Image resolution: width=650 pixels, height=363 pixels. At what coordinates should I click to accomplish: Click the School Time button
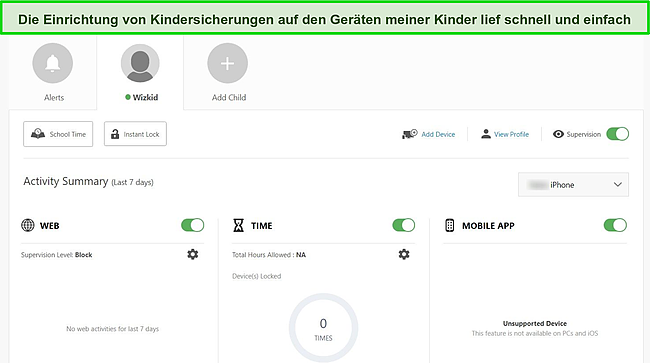pos(58,134)
